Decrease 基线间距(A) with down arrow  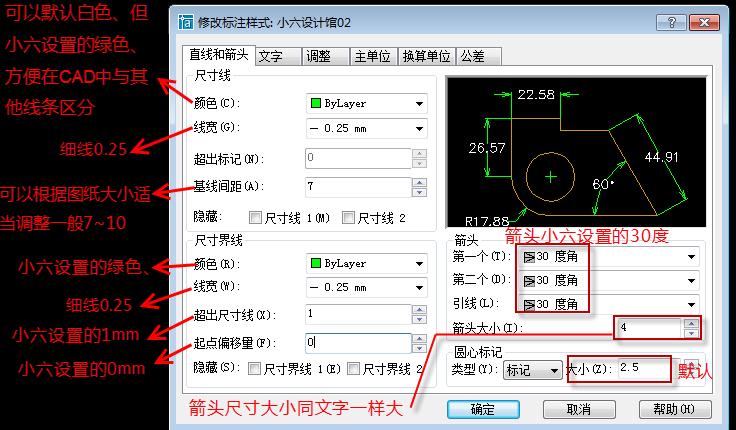419,192
